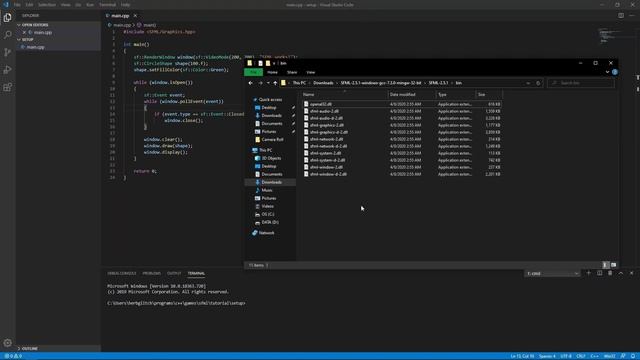Open the Share ribbon tab in File Explorer
Image resolution: width=640 pixels, height=360 pixels.
(x=292, y=72)
